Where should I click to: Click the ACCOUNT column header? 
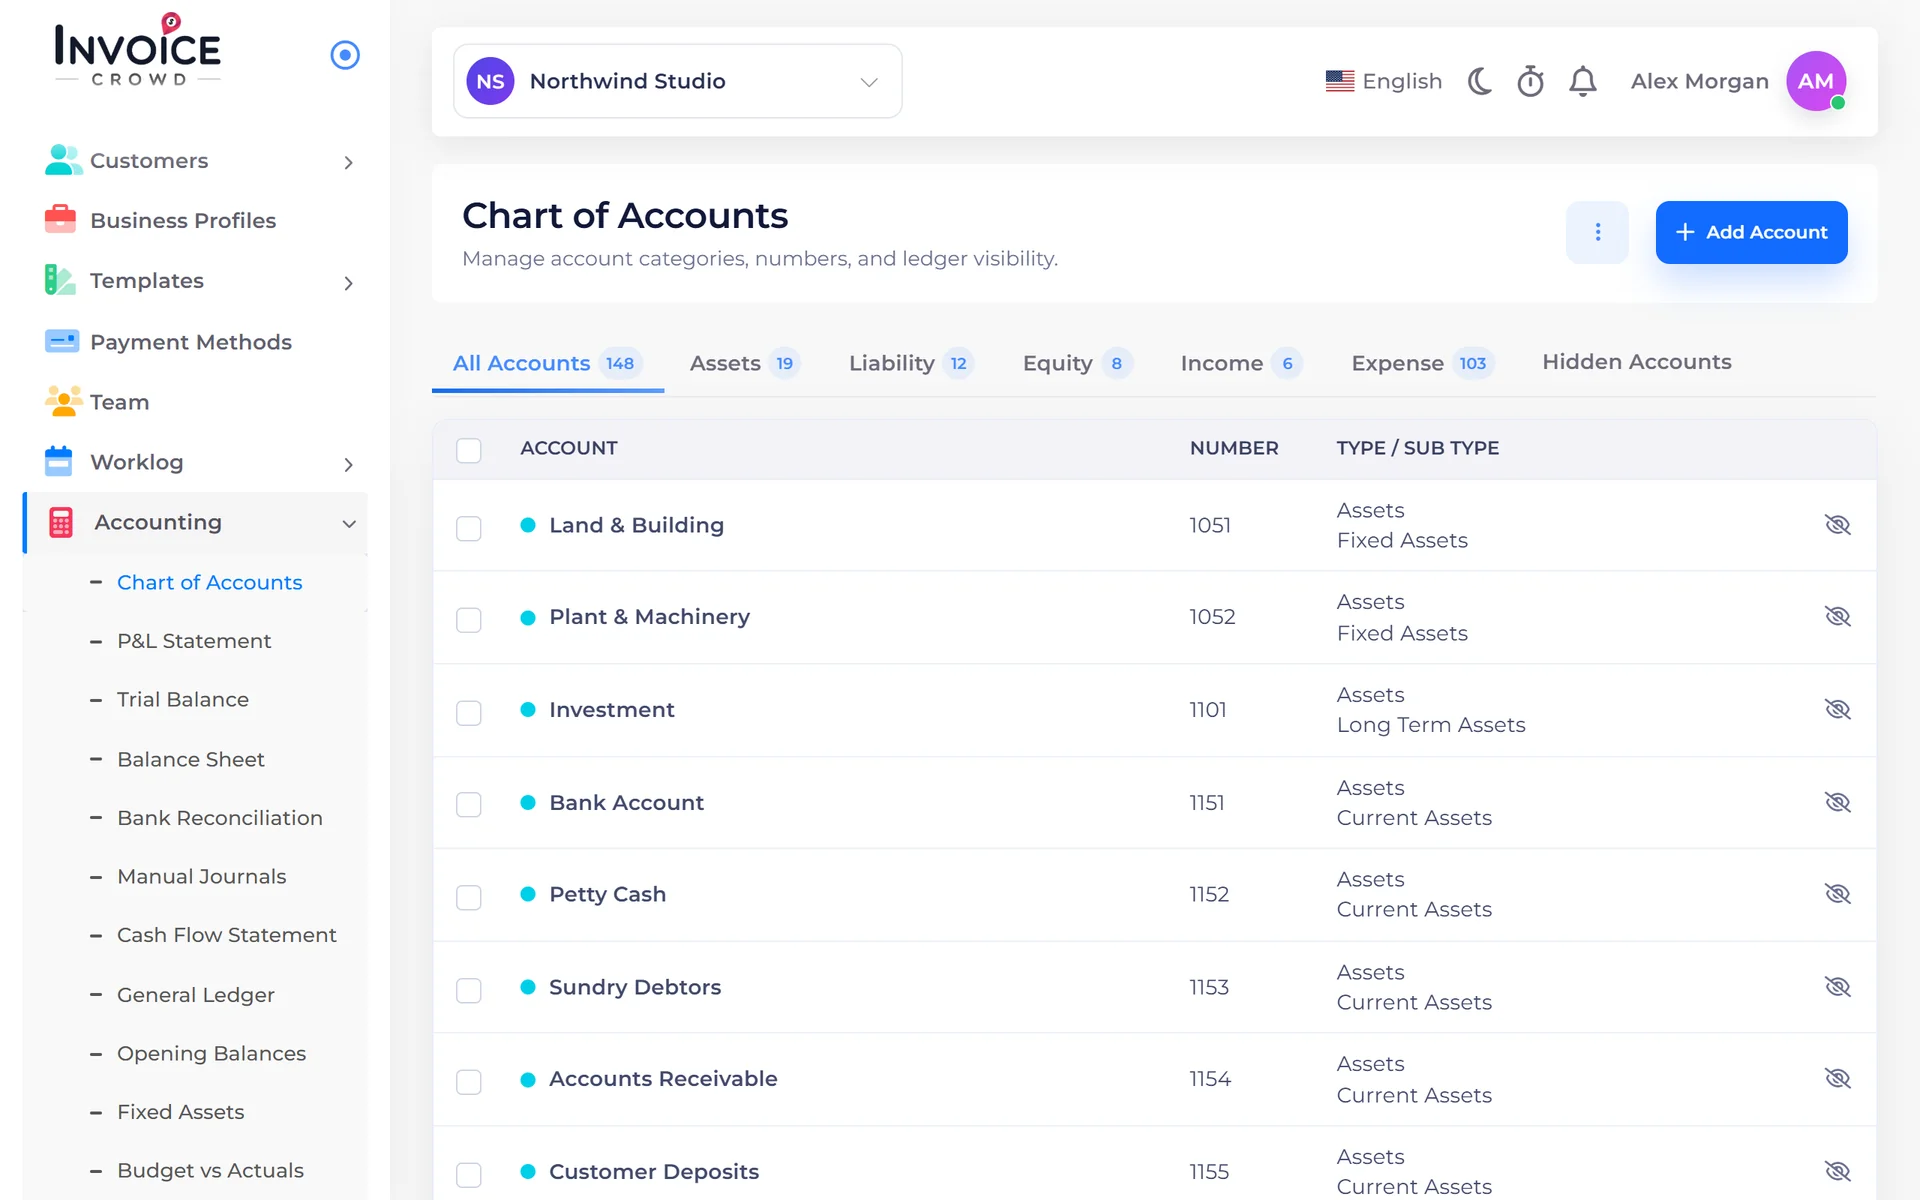click(x=569, y=448)
